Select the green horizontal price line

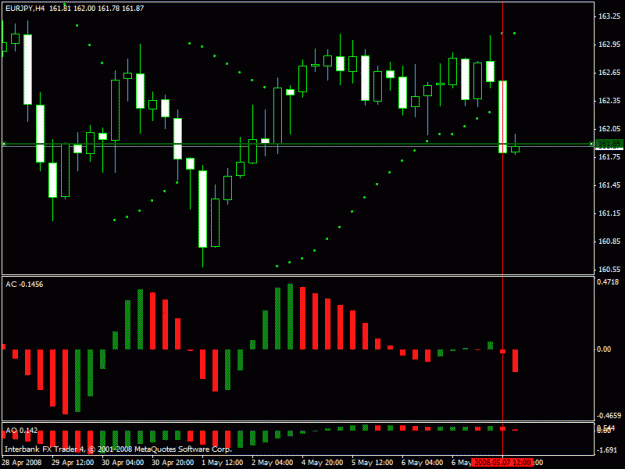coord(297,143)
